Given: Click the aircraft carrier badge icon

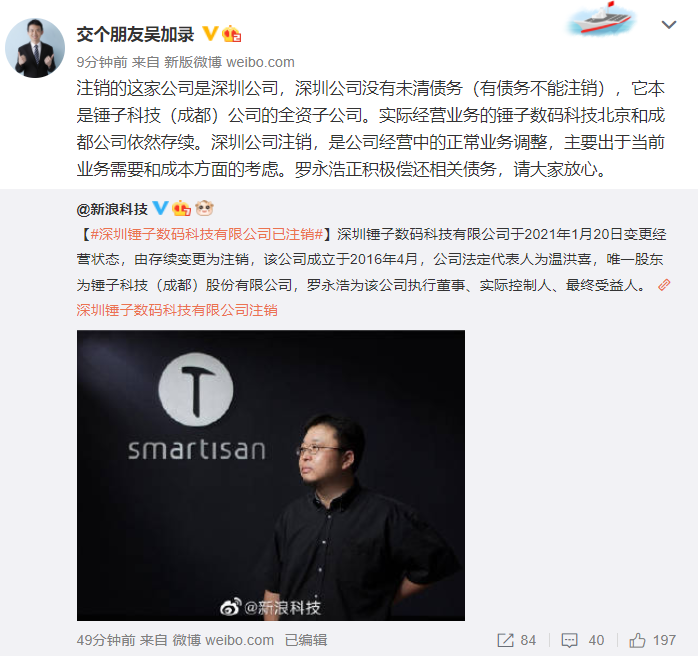Looking at the screenshot, I should click(x=601, y=18).
